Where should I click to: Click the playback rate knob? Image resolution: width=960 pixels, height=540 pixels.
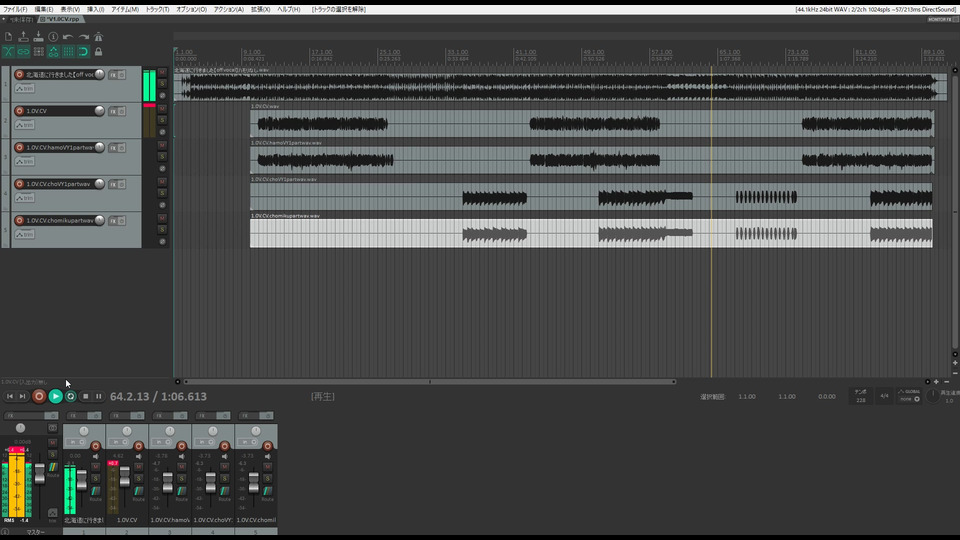tap(932, 396)
